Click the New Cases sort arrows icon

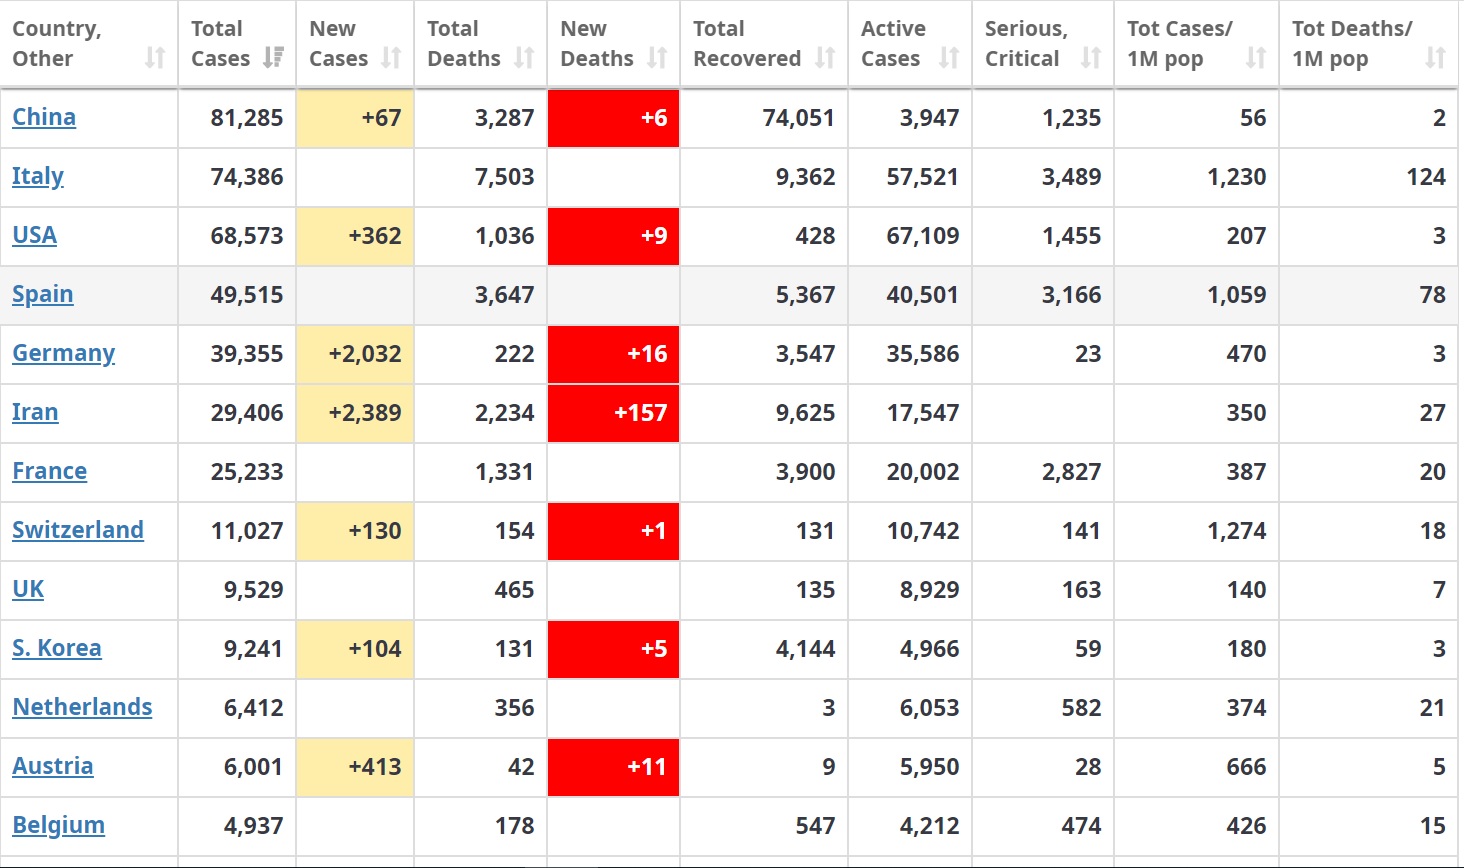391,58
